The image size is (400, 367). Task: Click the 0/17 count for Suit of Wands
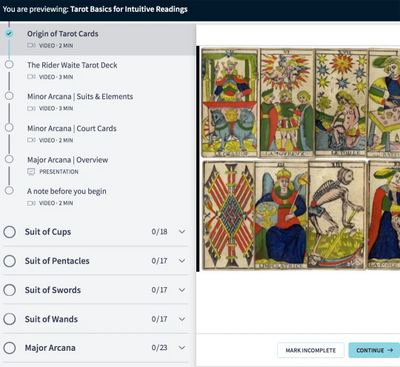[159, 319]
